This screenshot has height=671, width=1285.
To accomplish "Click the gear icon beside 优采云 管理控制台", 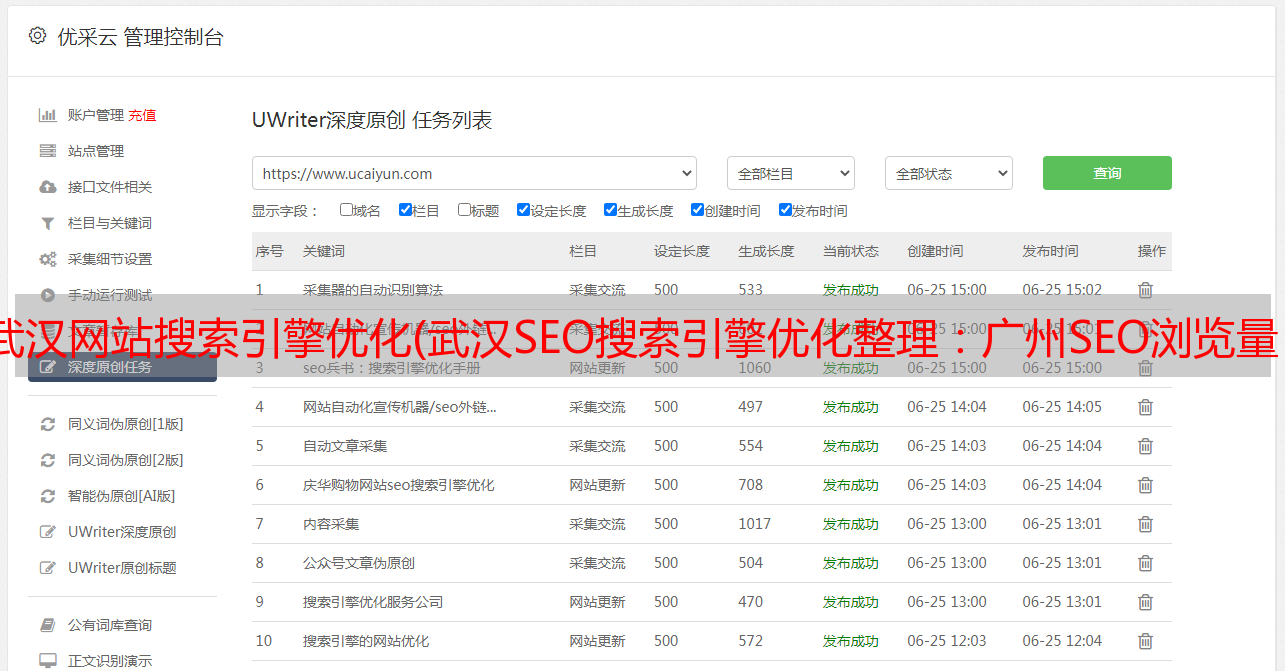I will 37,36.
